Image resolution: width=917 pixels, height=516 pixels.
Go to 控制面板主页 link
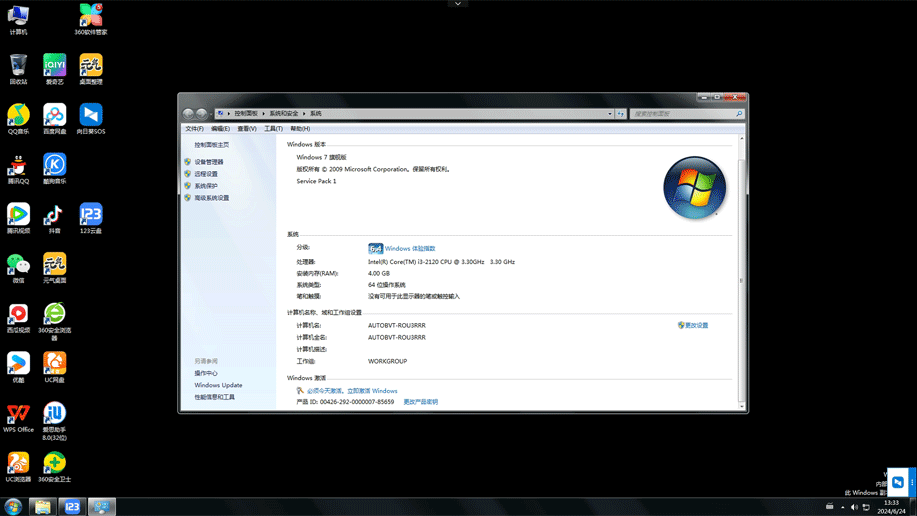click(x=212, y=145)
